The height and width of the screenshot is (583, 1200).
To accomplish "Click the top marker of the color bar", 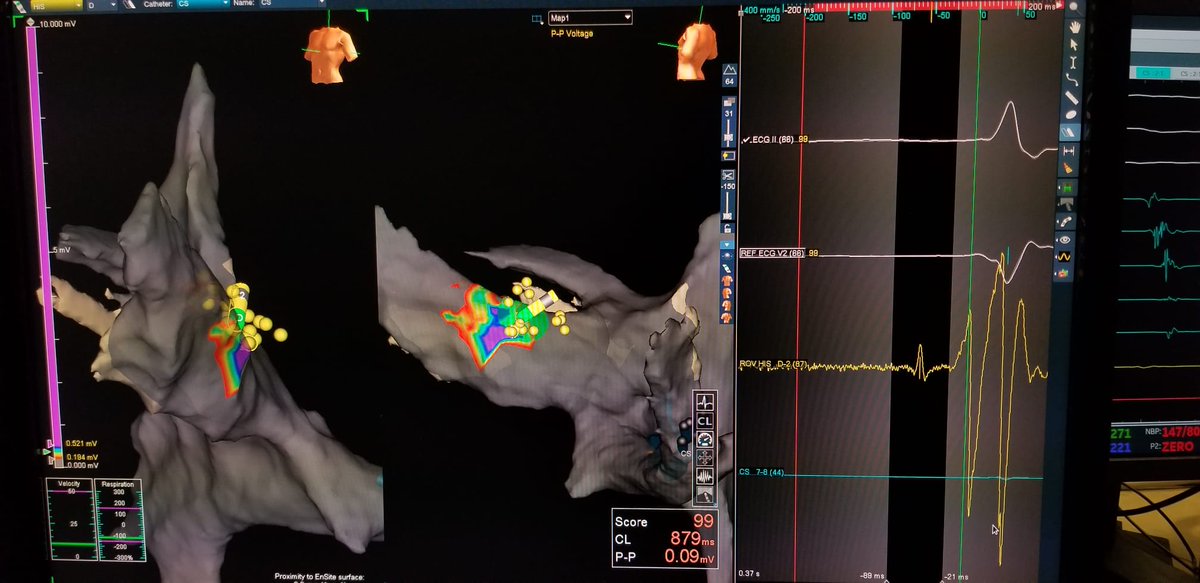I will [31, 21].
